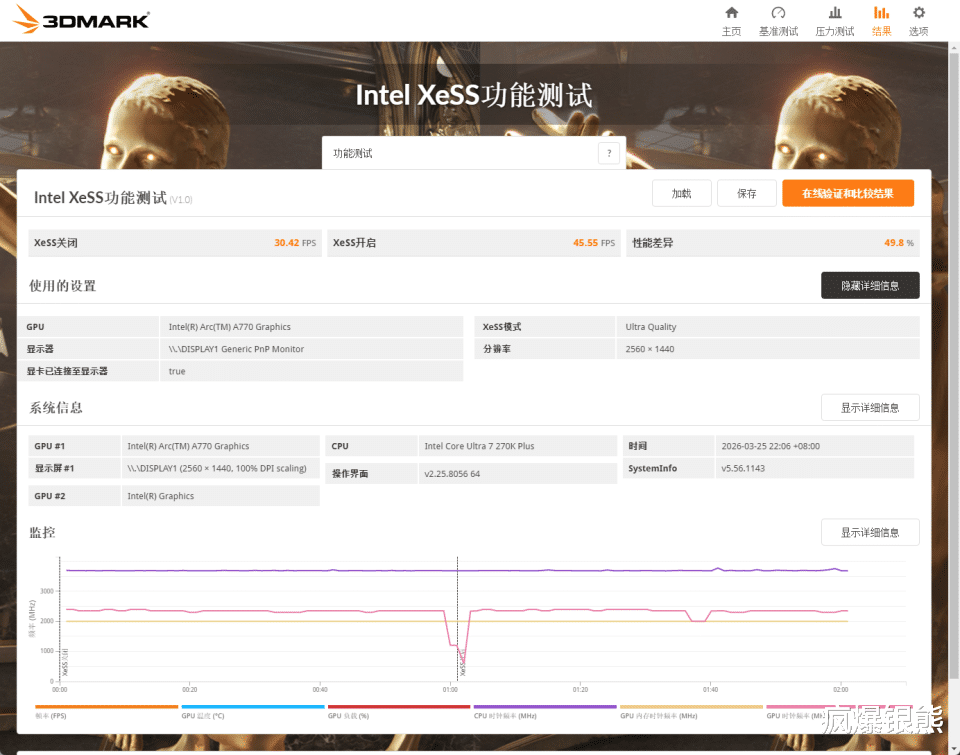Open the 基准测试 benchmark gauge icon

(778, 13)
